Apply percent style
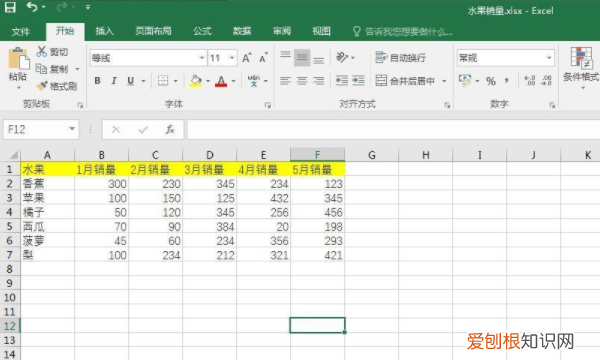This screenshot has width=600, height=360. [x=491, y=81]
